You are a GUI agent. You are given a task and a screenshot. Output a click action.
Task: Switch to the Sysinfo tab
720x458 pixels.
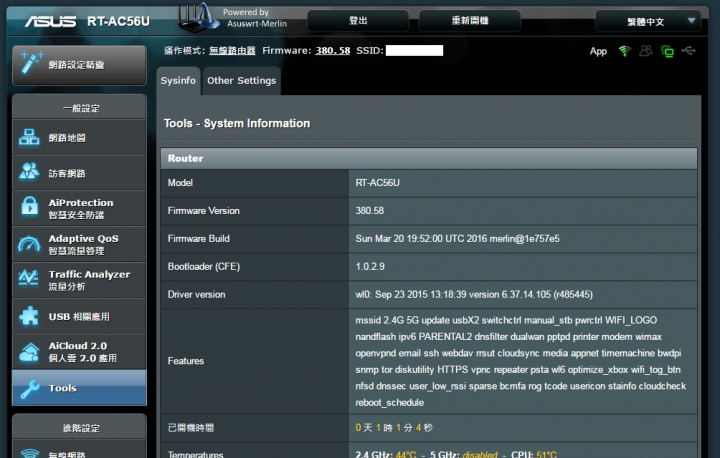178,81
